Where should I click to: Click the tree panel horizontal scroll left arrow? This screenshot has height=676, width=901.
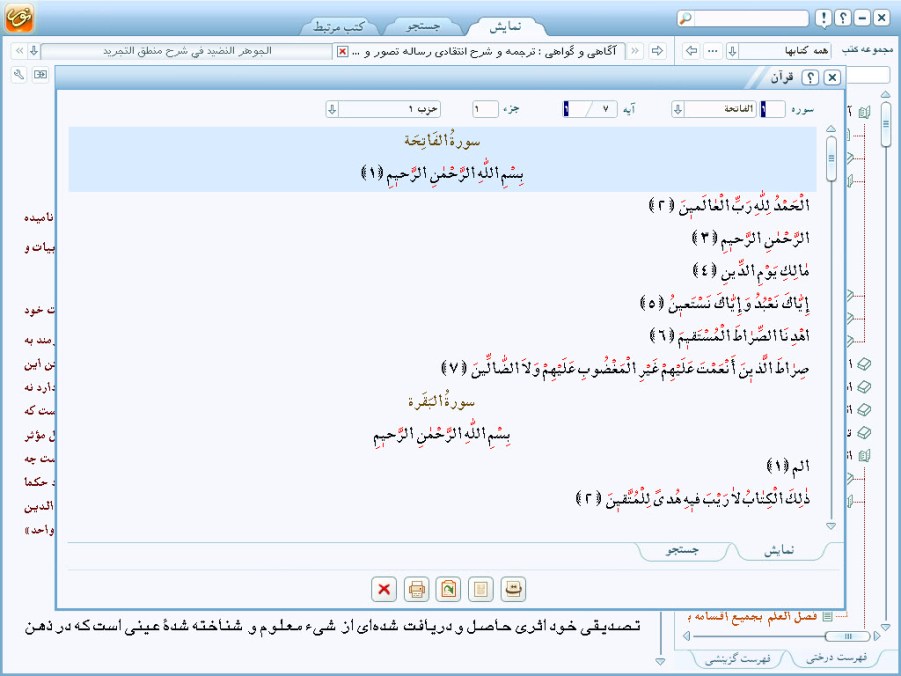click(686, 636)
